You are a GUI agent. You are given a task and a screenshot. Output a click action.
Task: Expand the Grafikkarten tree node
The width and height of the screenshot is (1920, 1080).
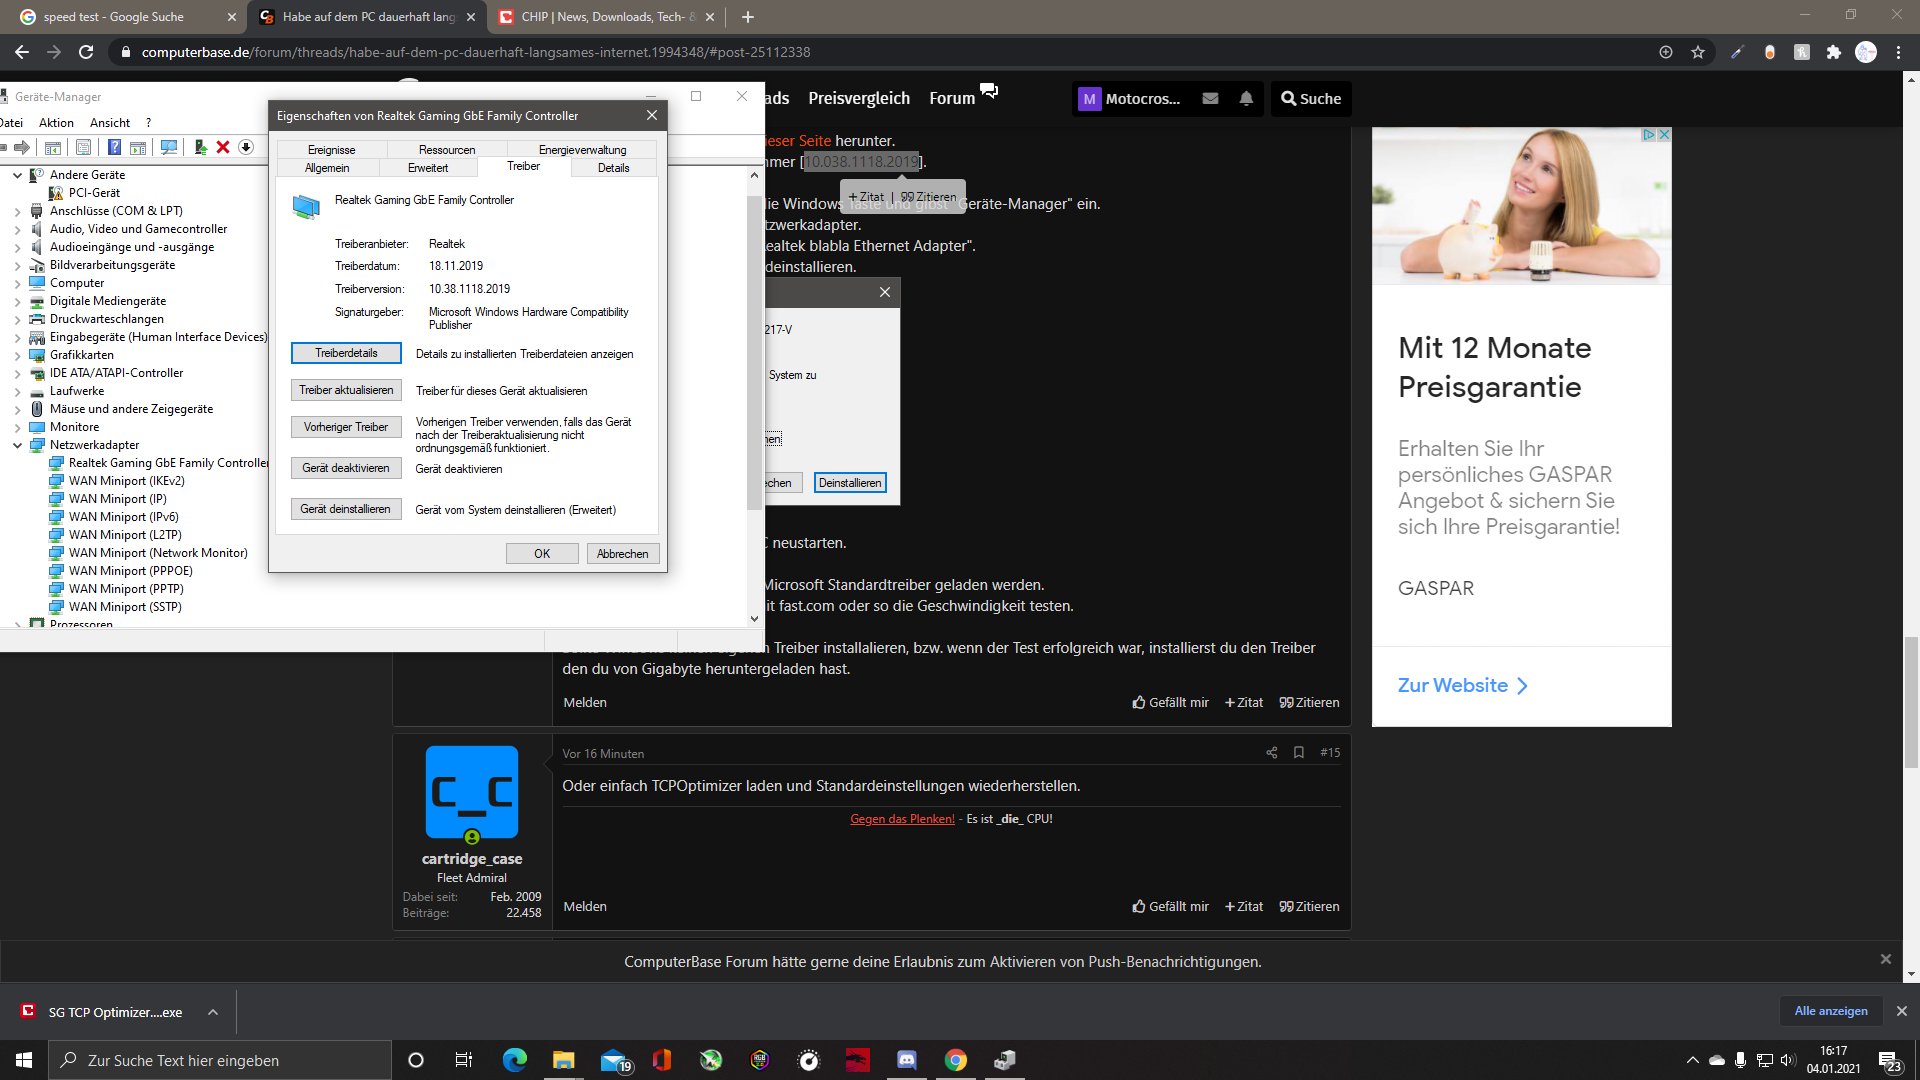click(17, 356)
